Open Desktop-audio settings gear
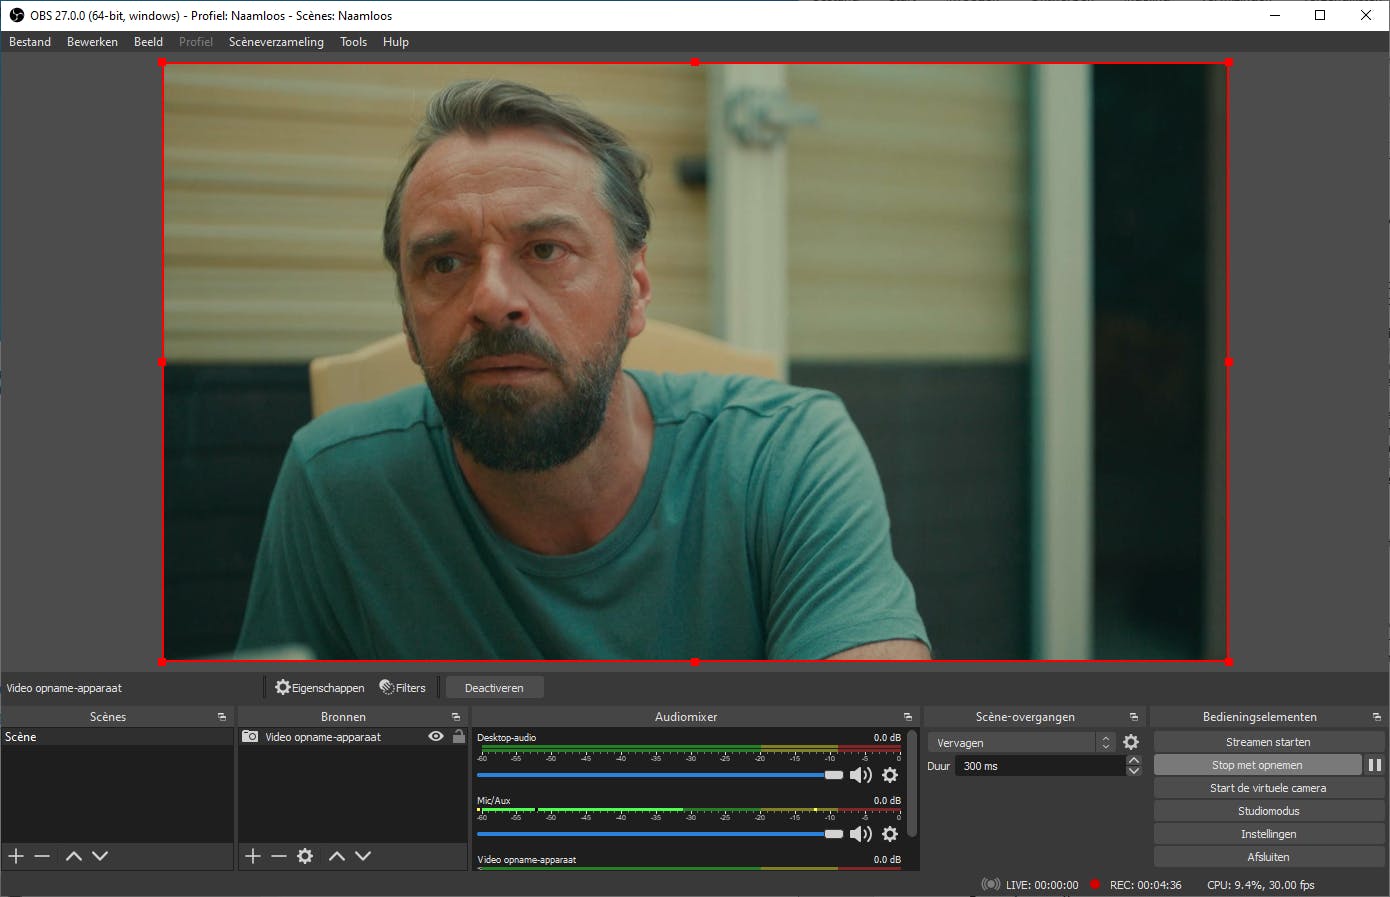 (890, 775)
